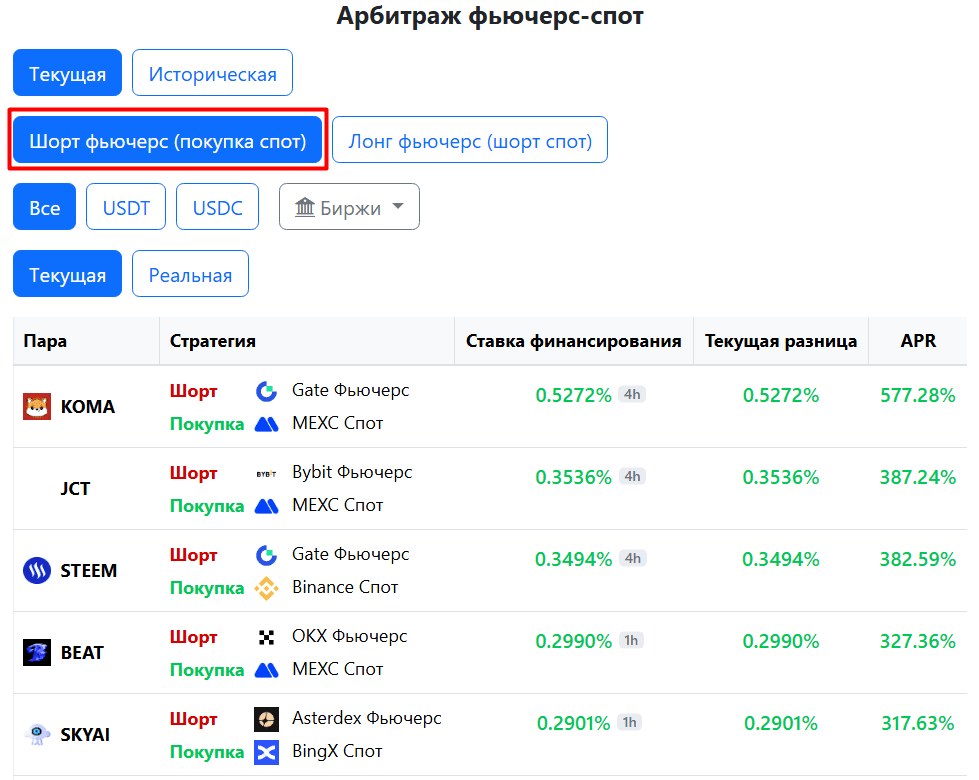This screenshot has width=979, height=780.
Task: Click the BingX icon in the SKYAI row
Action: point(267,752)
